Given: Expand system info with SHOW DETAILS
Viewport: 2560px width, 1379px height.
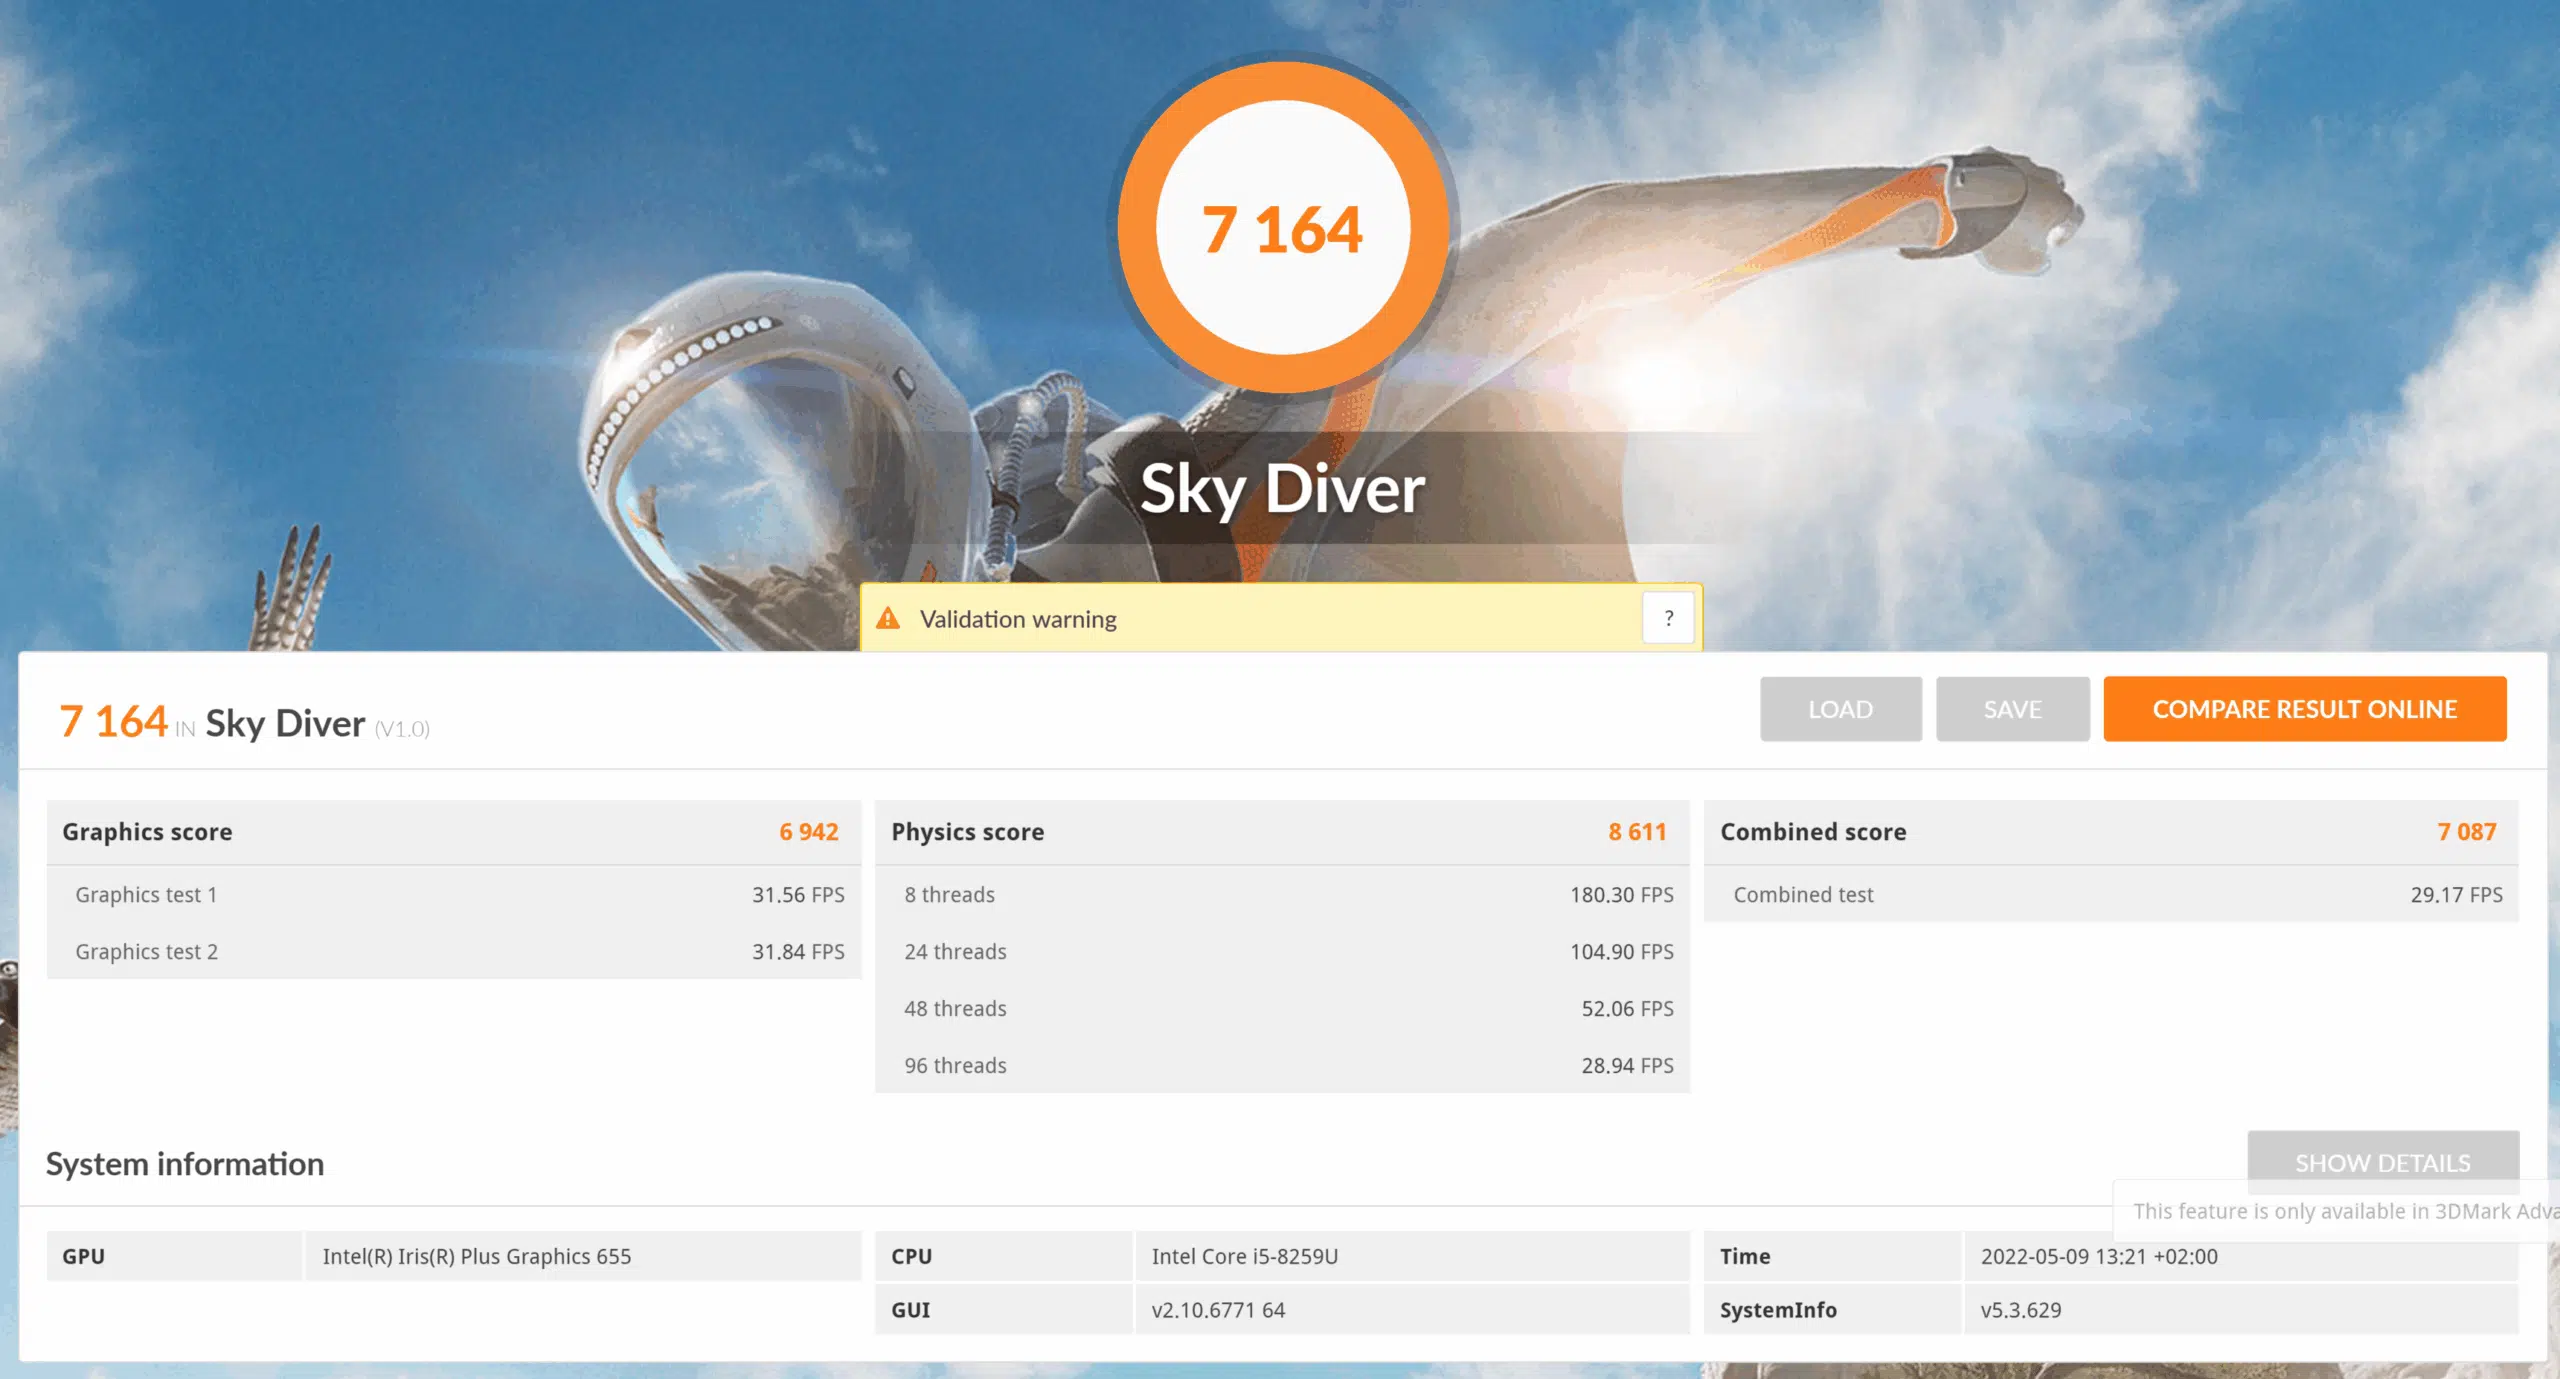Looking at the screenshot, I should (x=2382, y=1160).
